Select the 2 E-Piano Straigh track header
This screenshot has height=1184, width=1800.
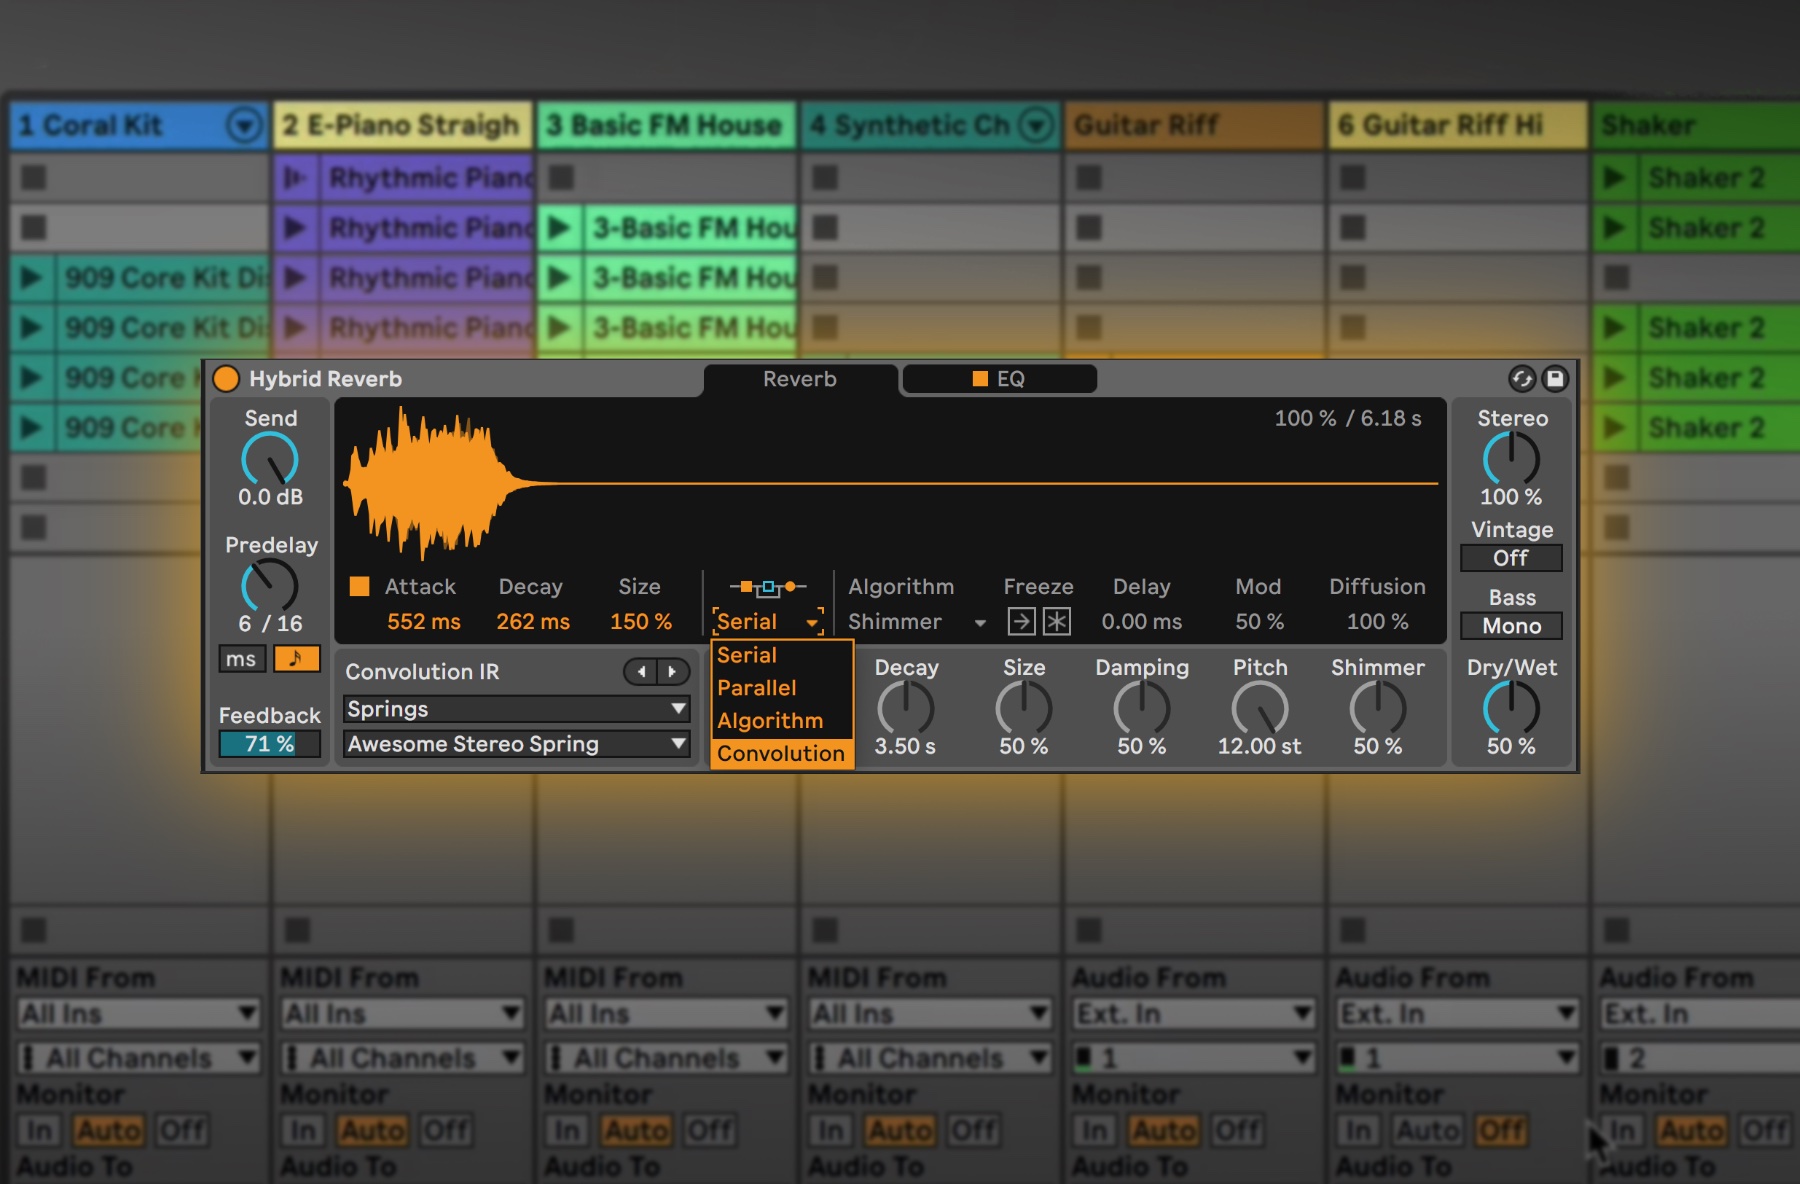(403, 125)
